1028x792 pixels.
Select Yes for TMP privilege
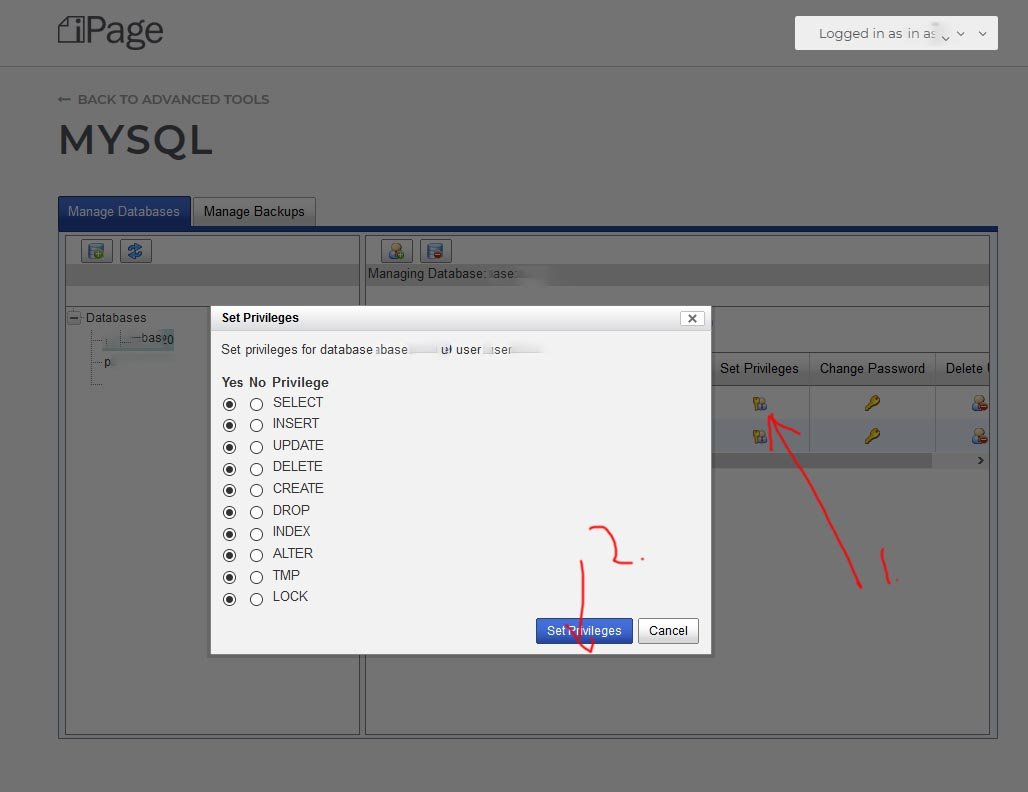pos(229,577)
